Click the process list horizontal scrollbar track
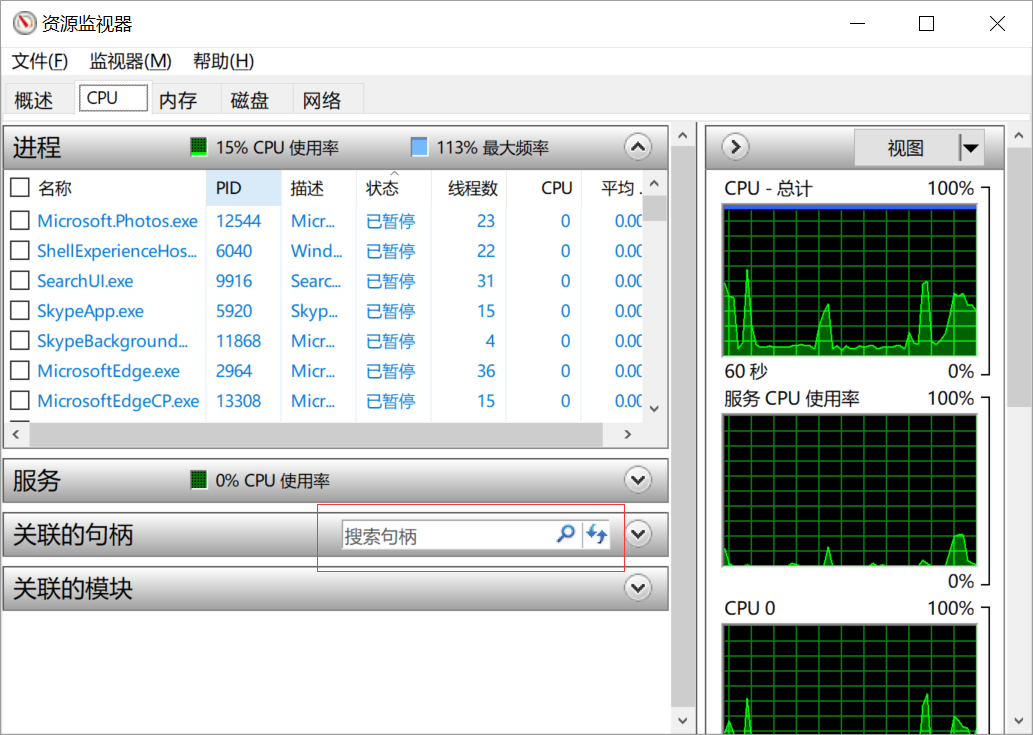Screen dimensions: 1033x735 point(316,434)
